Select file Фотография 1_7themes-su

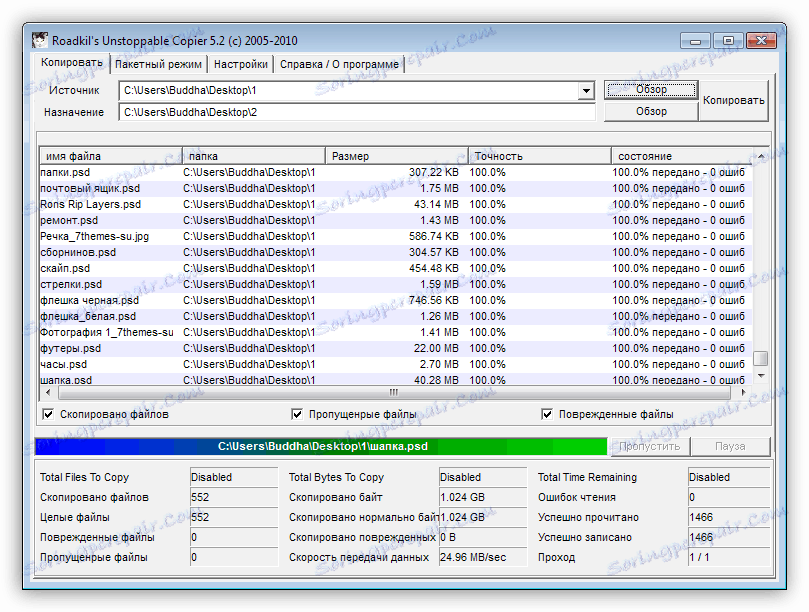(x=107, y=332)
